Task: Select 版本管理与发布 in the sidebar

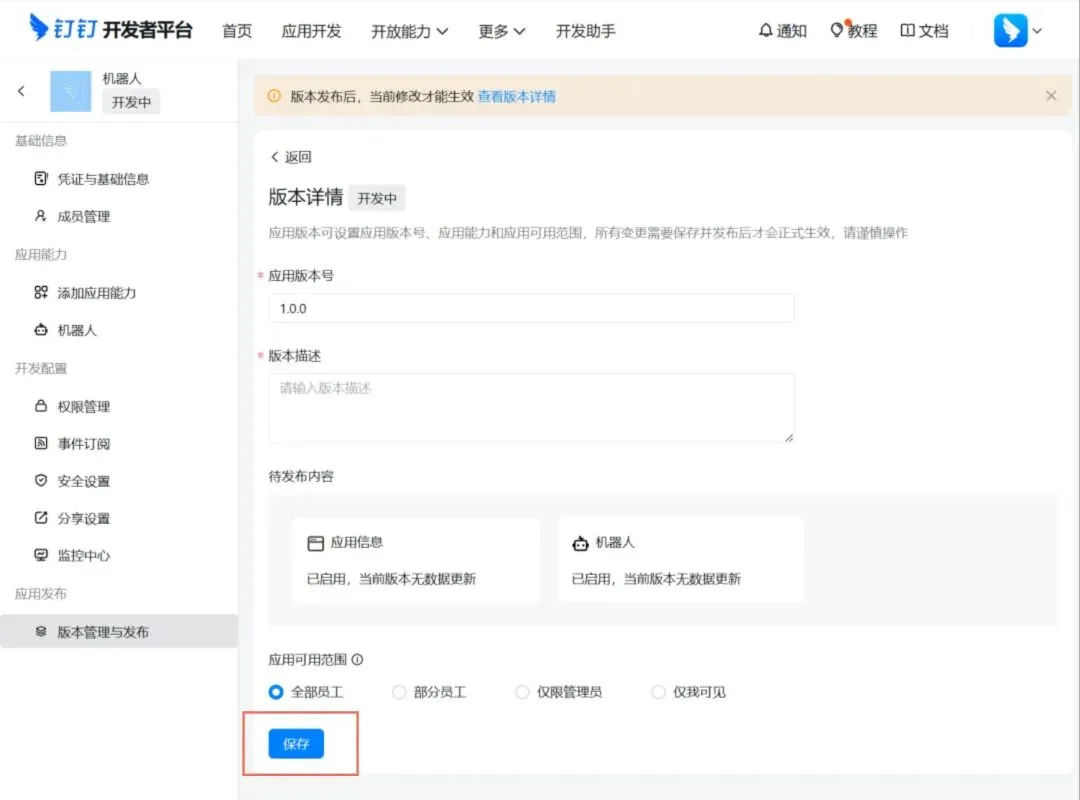Action: 119,631
